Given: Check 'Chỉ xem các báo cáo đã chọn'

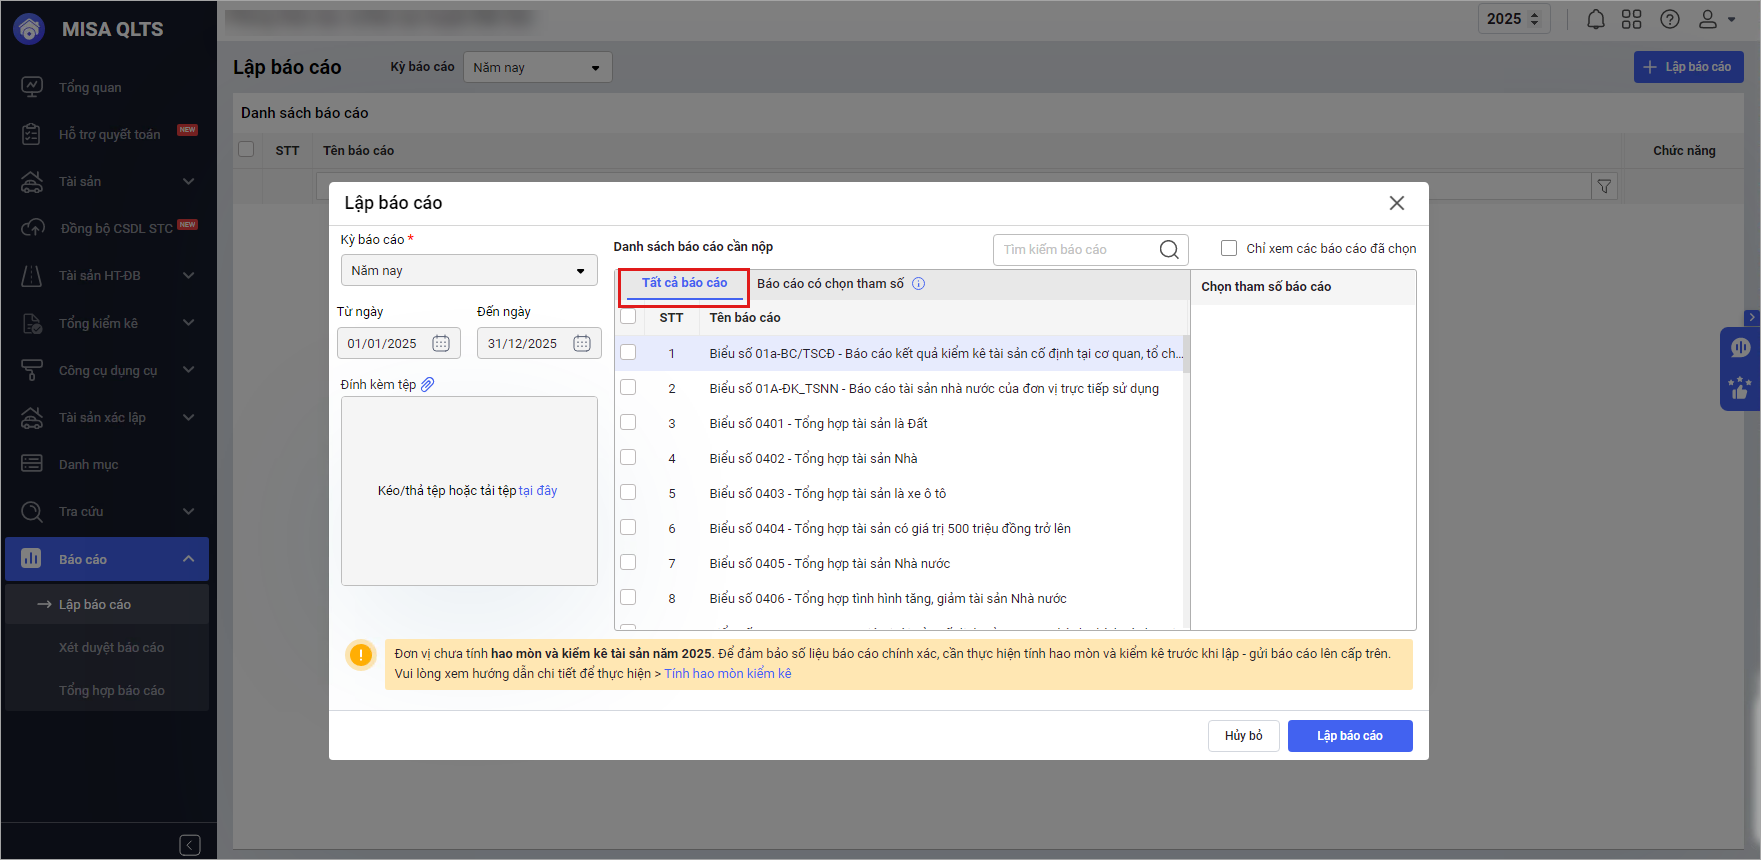Looking at the screenshot, I should tap(1229, 248).
